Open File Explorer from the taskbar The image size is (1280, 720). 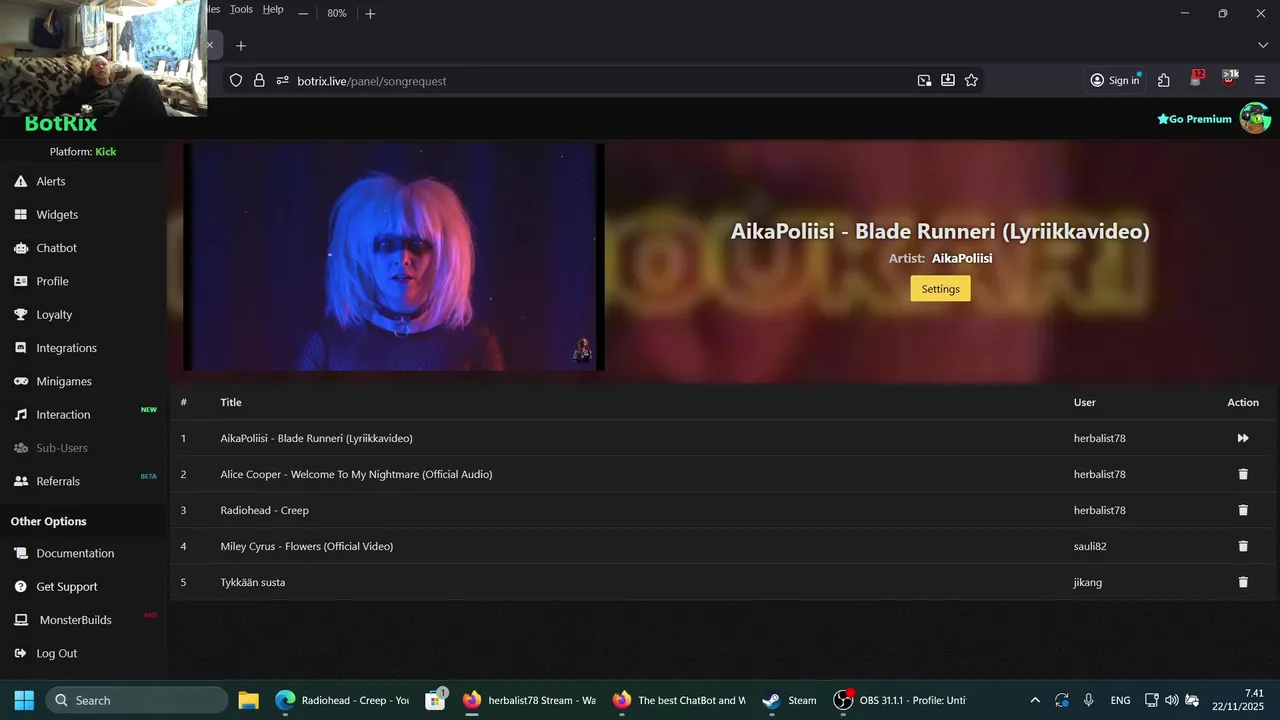248,700
